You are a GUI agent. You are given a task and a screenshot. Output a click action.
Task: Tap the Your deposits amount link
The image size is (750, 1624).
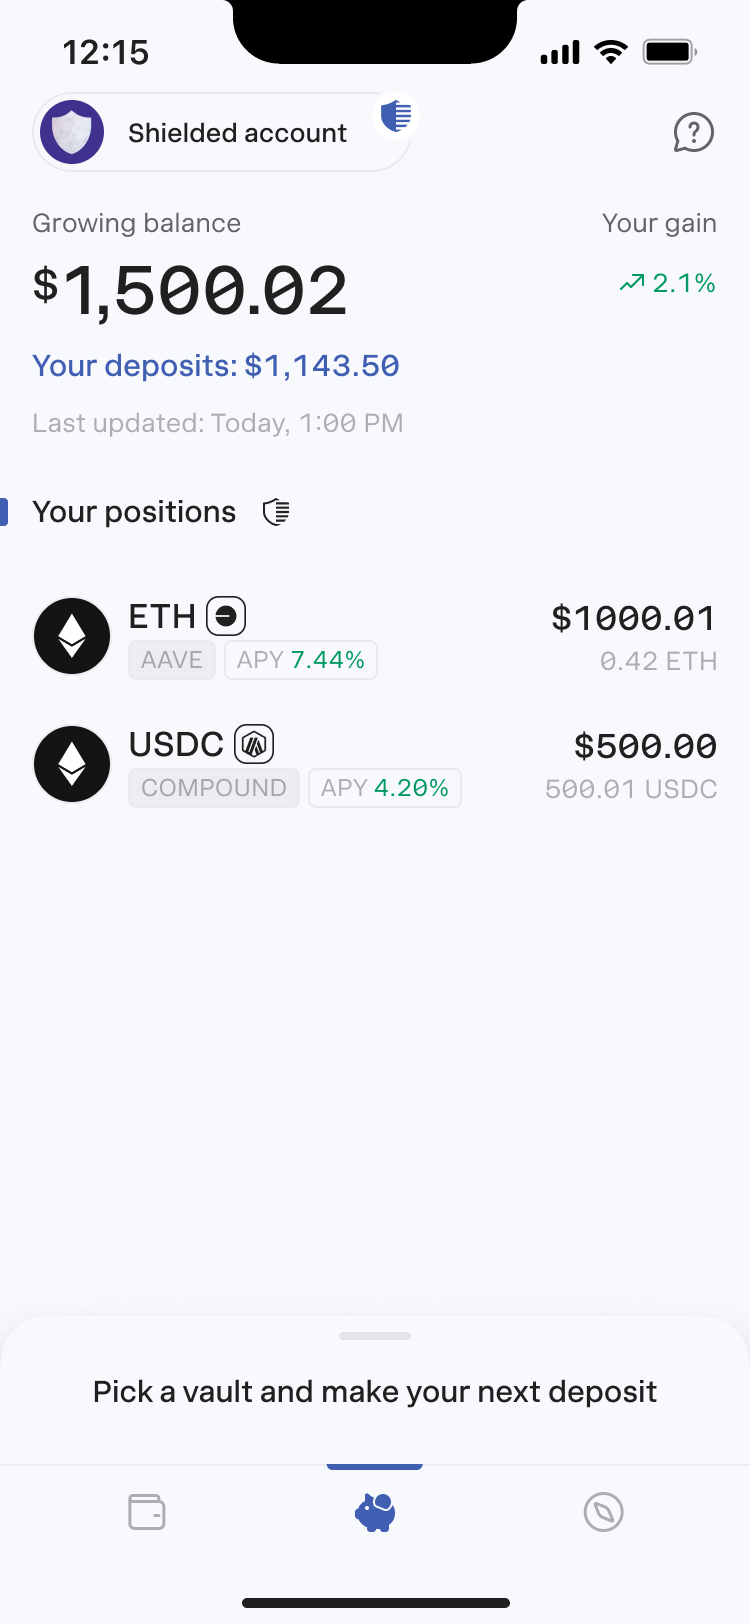tap(216, 366)
